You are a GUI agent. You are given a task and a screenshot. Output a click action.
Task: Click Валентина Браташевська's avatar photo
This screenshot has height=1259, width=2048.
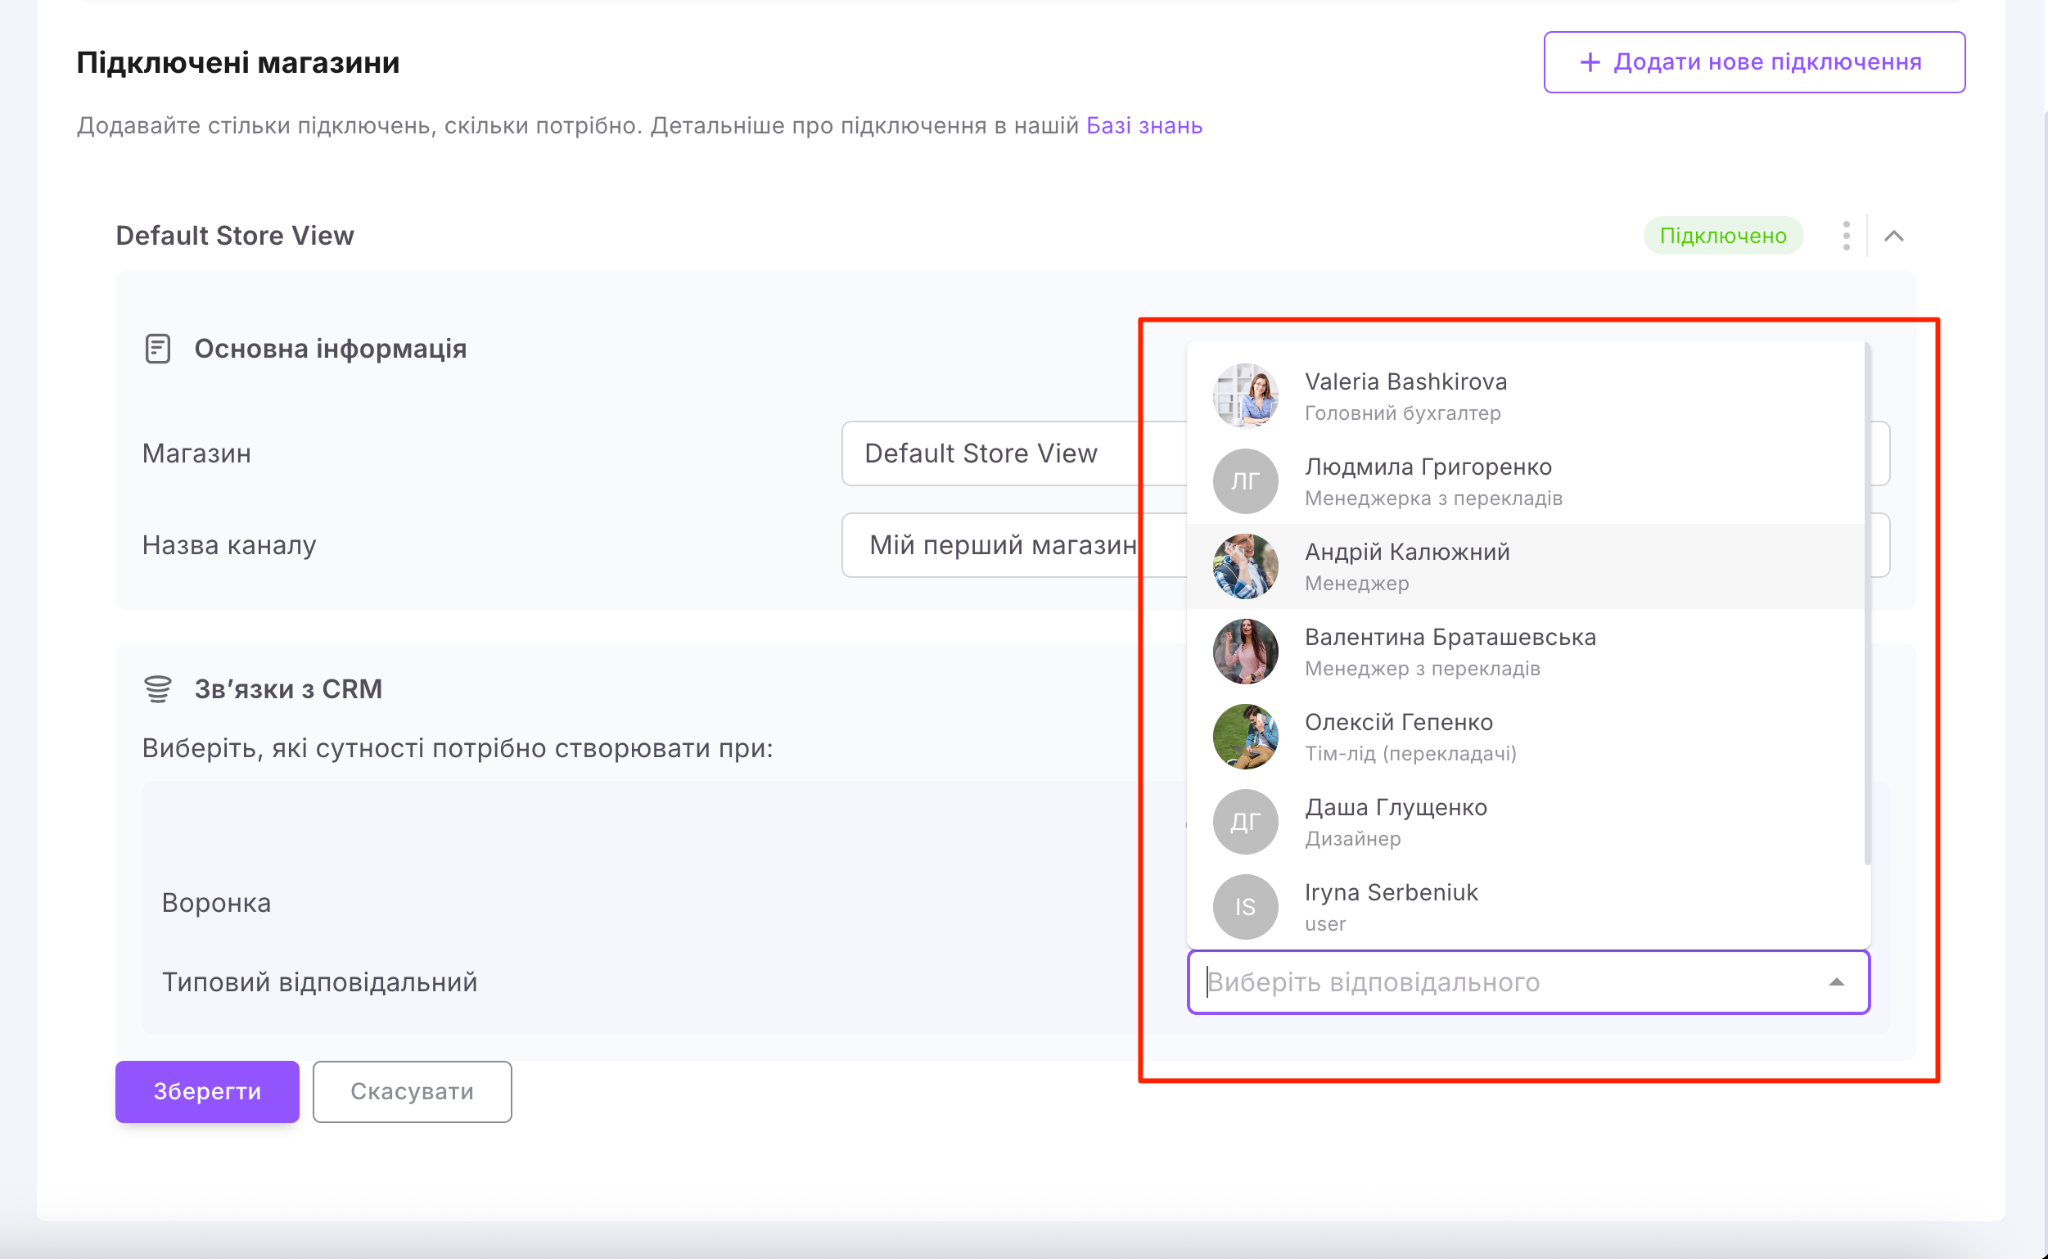point(1245,651)
